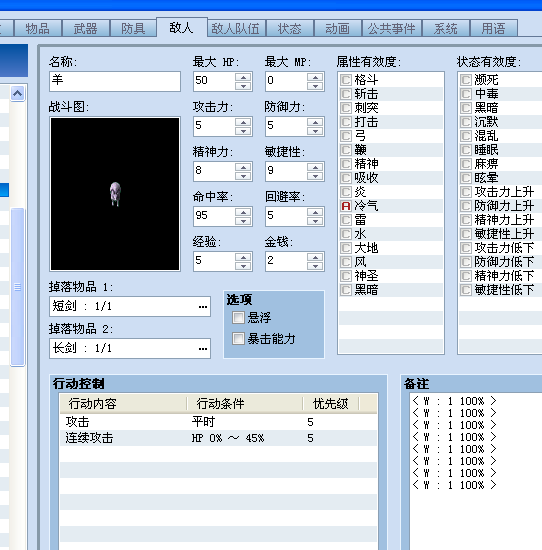The height and width of the screenshot is (550, 542).
Task: Toggle 麻痹 state efficiency rank
Action: click(x=466, y=164)
